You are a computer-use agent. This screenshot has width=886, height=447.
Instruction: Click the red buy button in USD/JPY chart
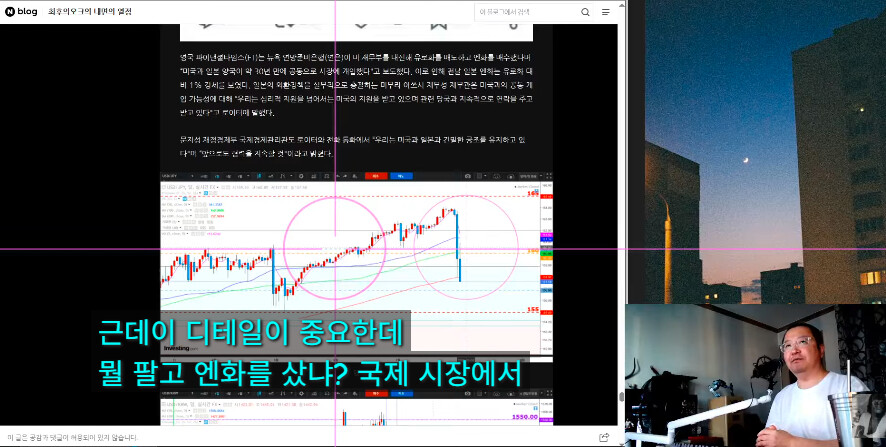[376, 176]
